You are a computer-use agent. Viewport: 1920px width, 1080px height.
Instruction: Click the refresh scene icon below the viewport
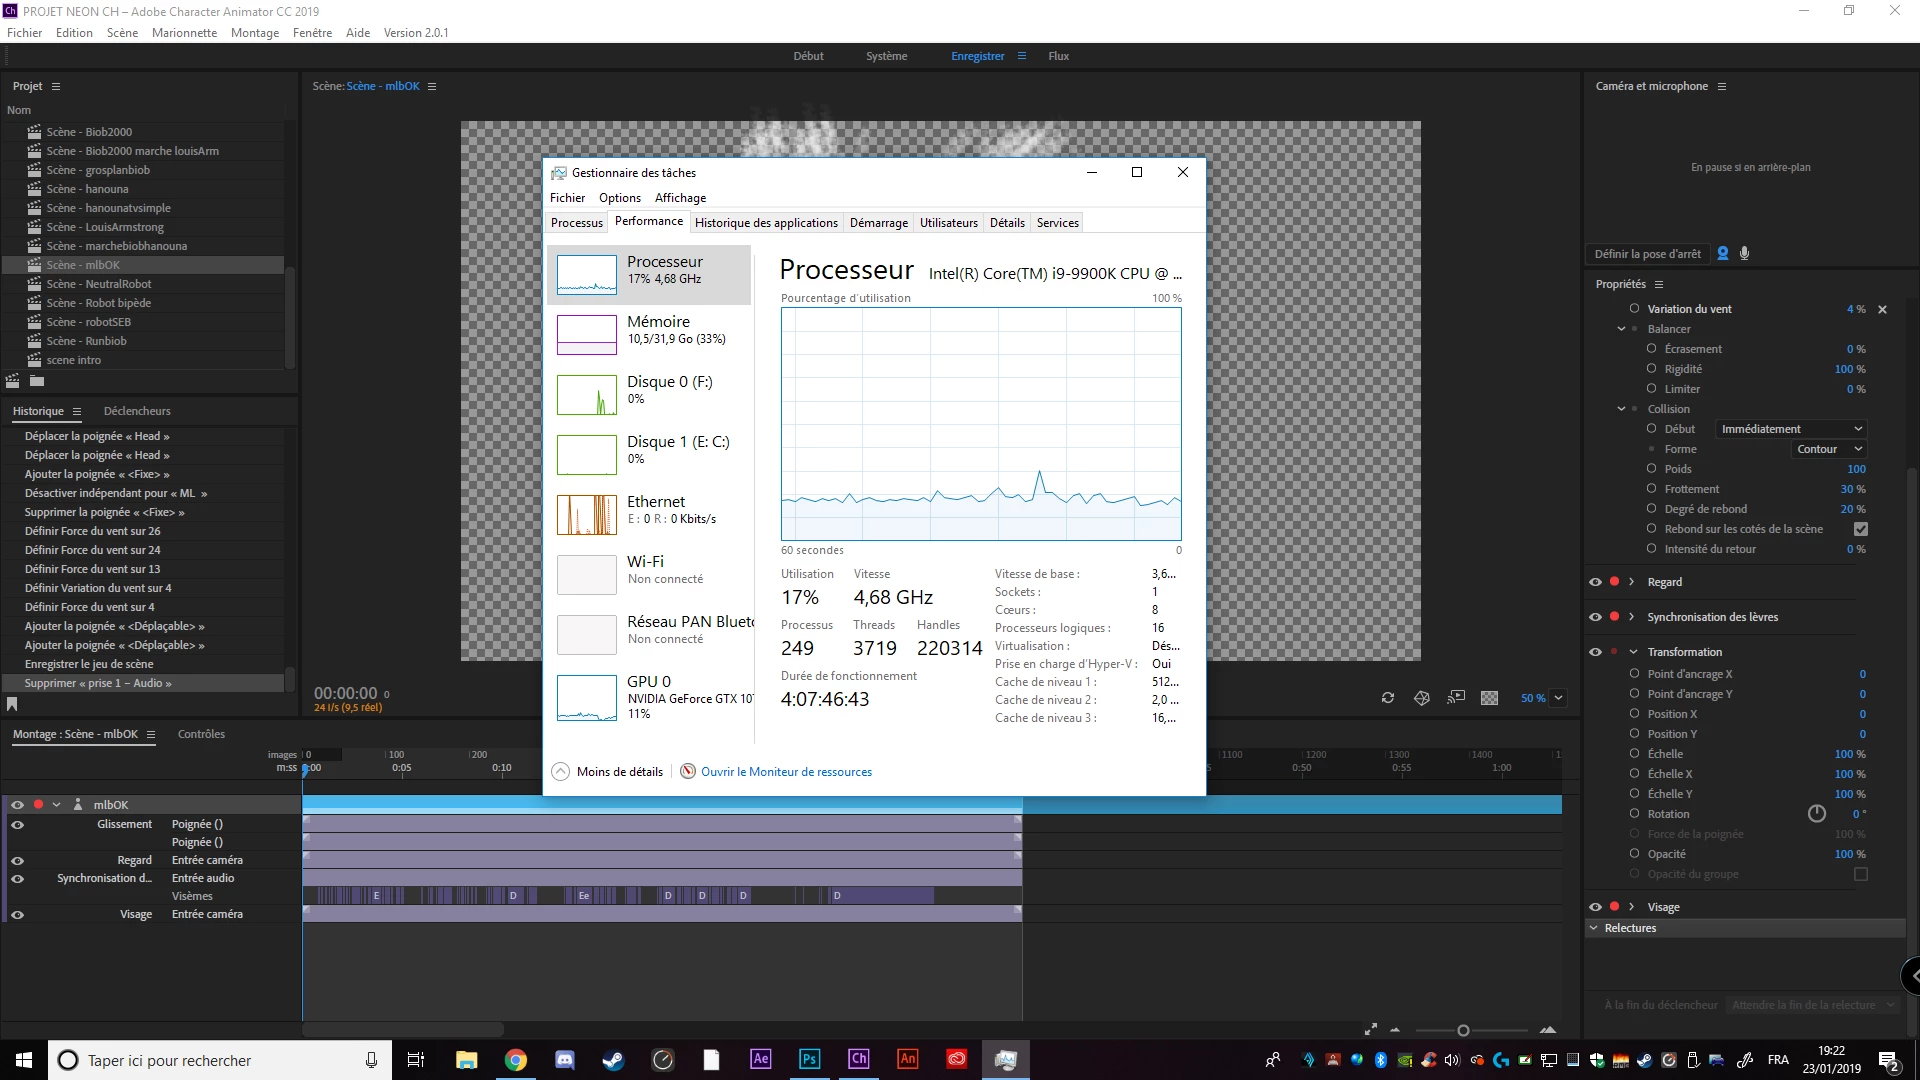click(1388, 698)
